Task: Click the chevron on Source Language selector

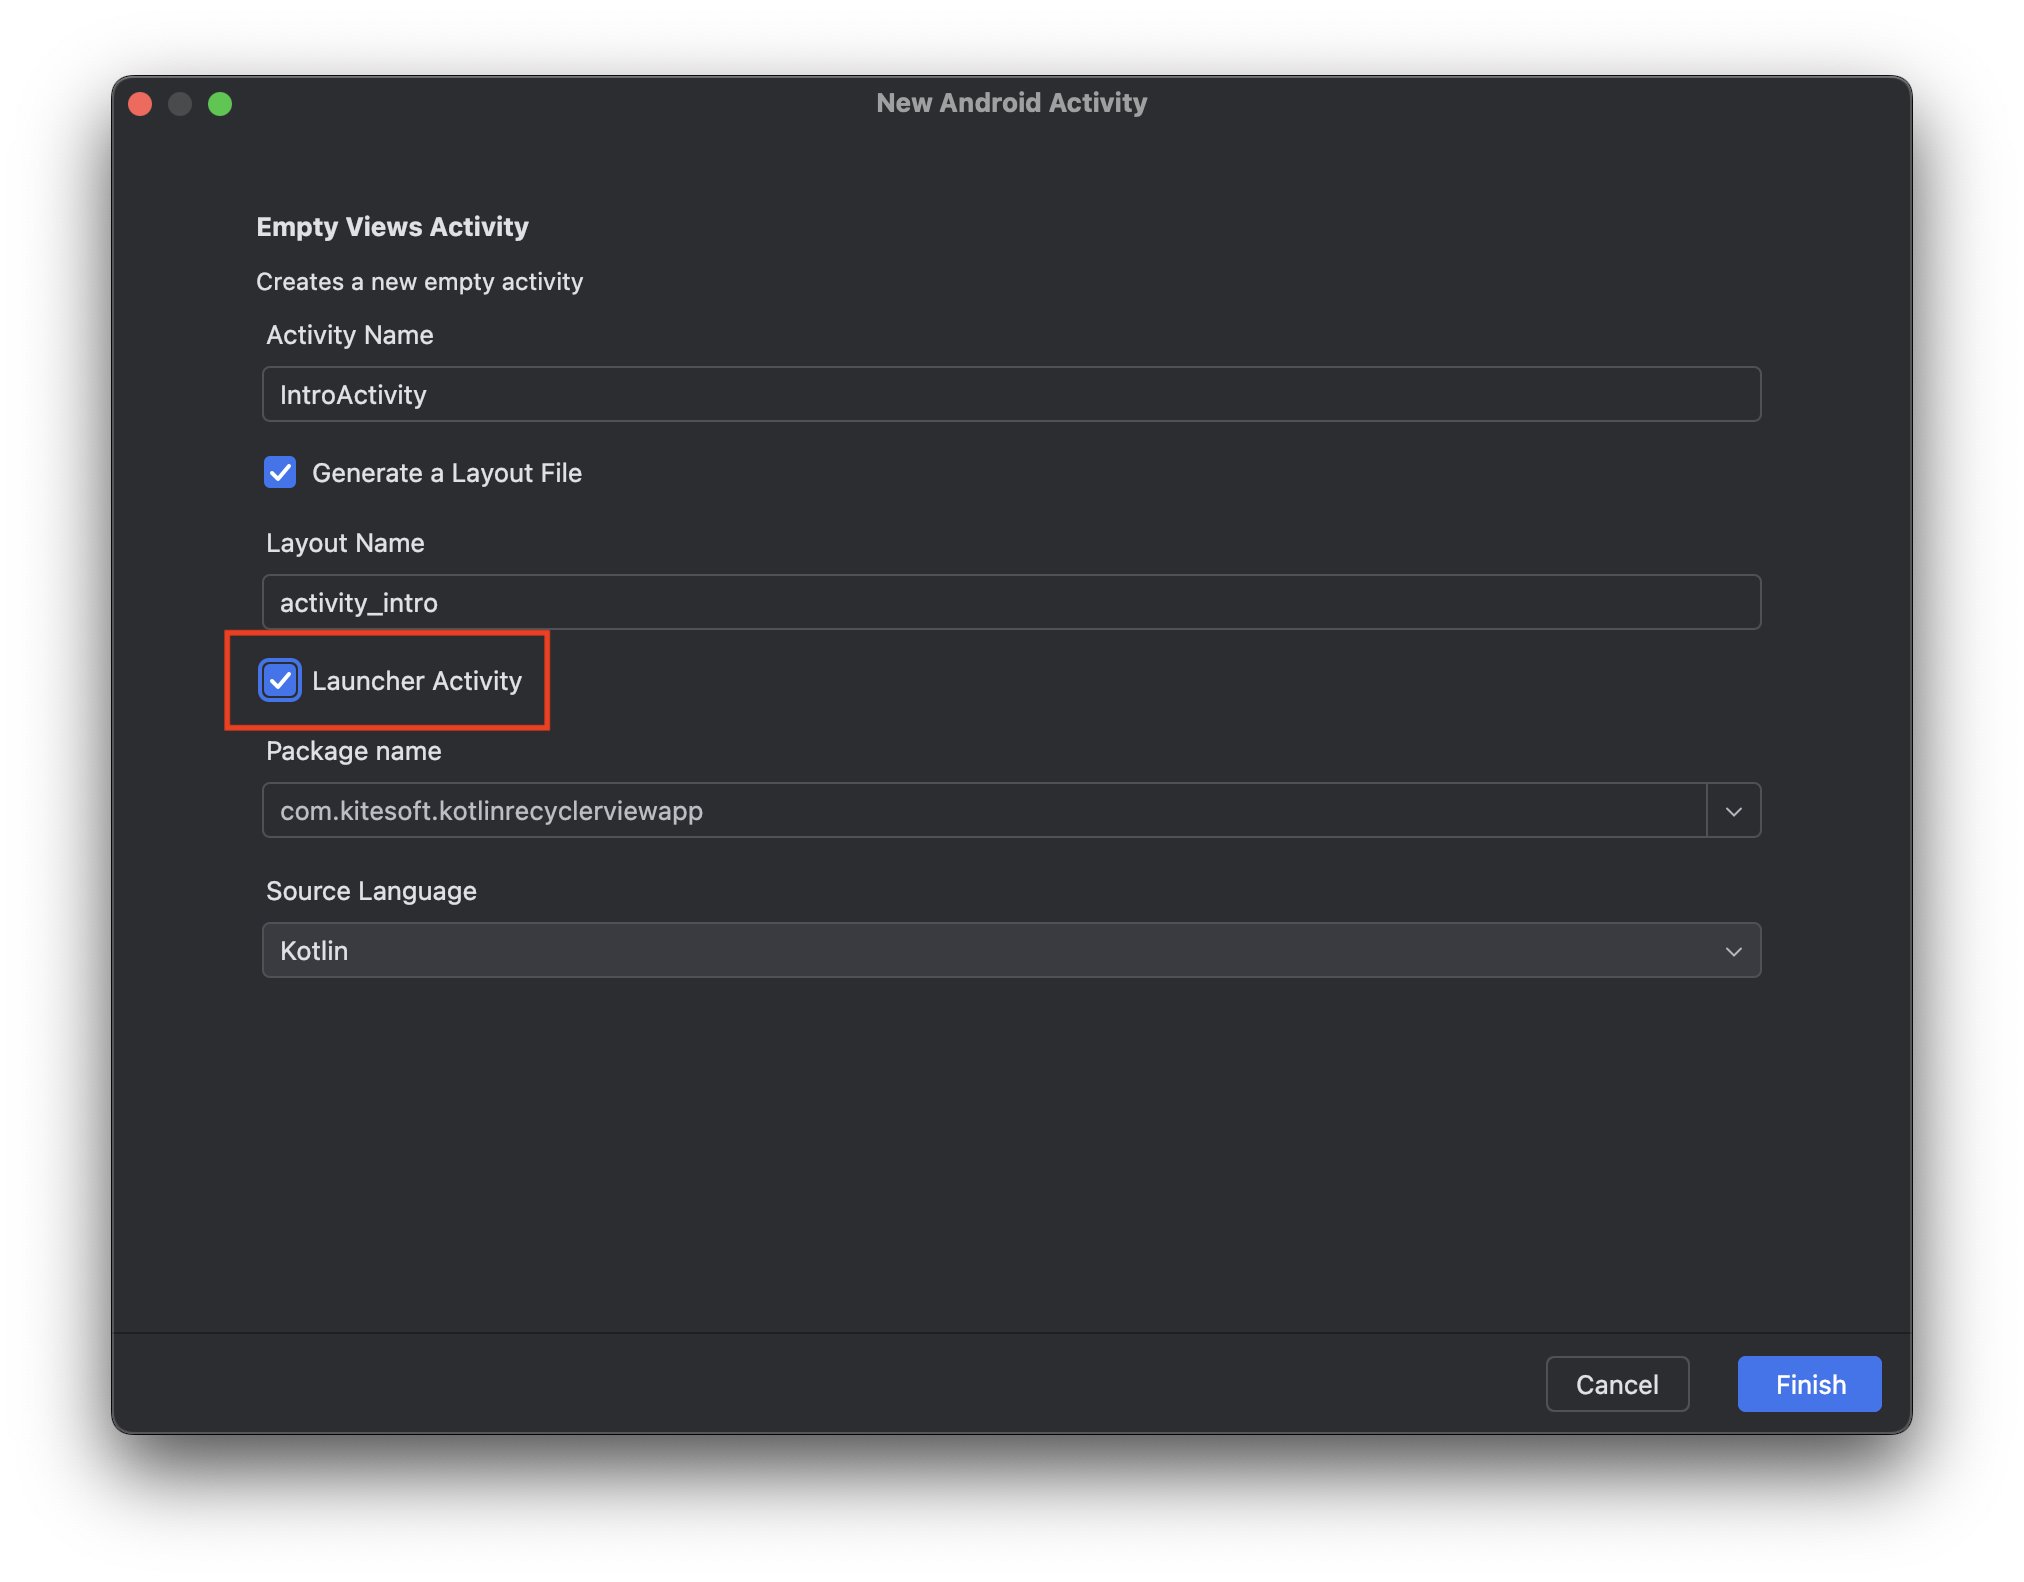Action: coord(1733,951)
